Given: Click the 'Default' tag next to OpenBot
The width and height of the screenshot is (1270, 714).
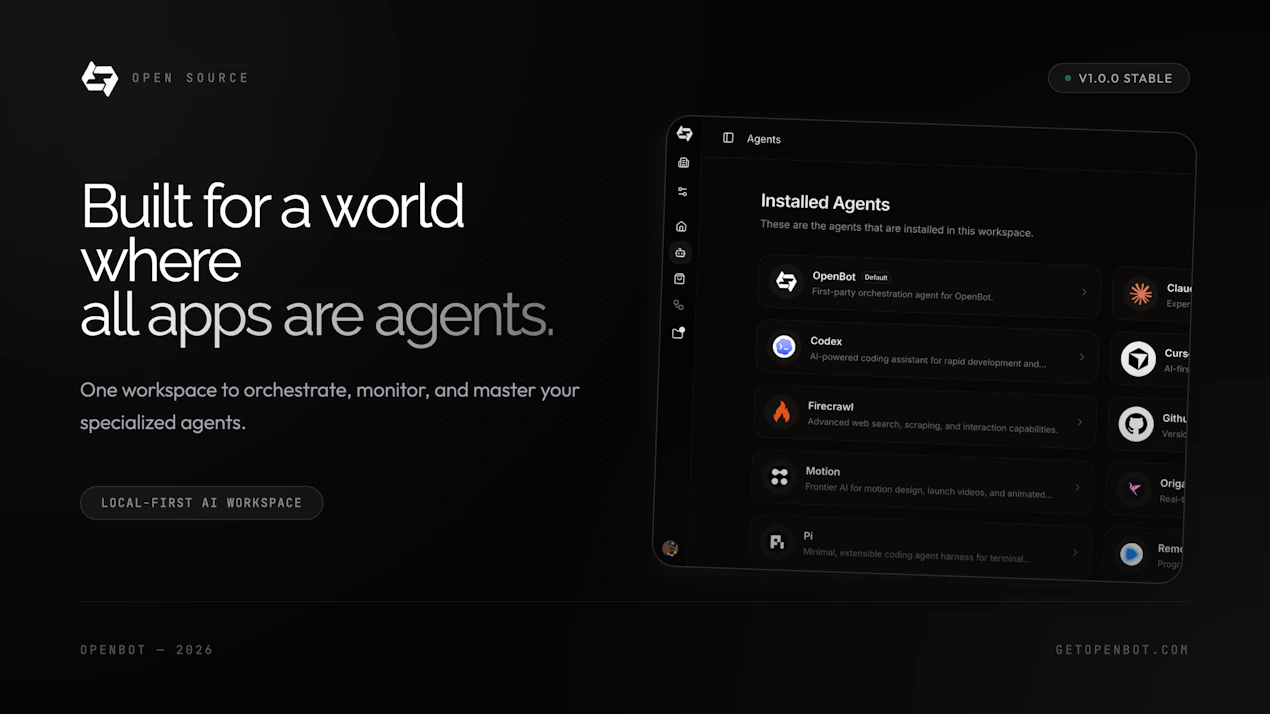Looking at the screenshot, I should tap(876, 278).
